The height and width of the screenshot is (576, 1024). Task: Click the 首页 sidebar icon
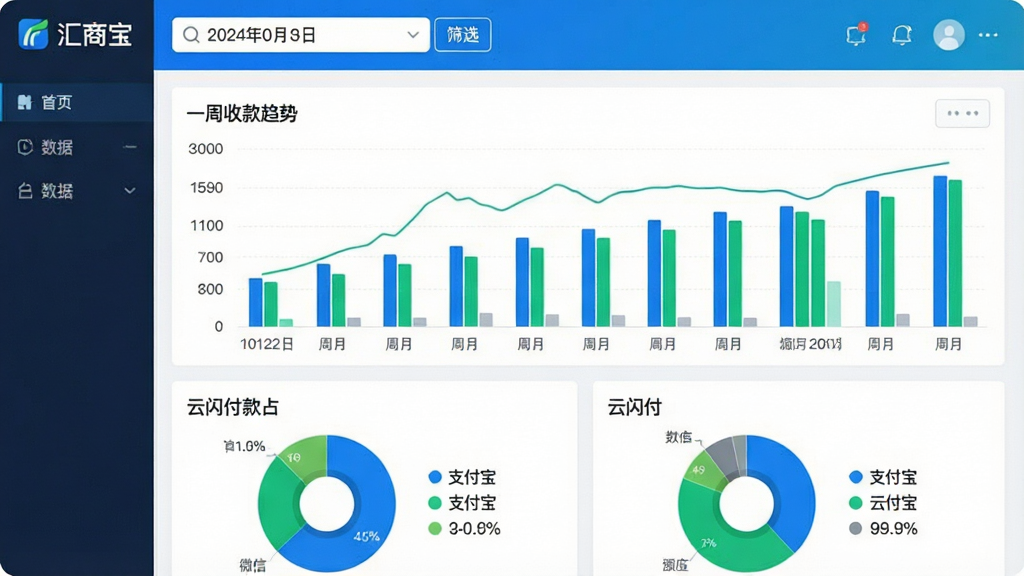point(25,102)
